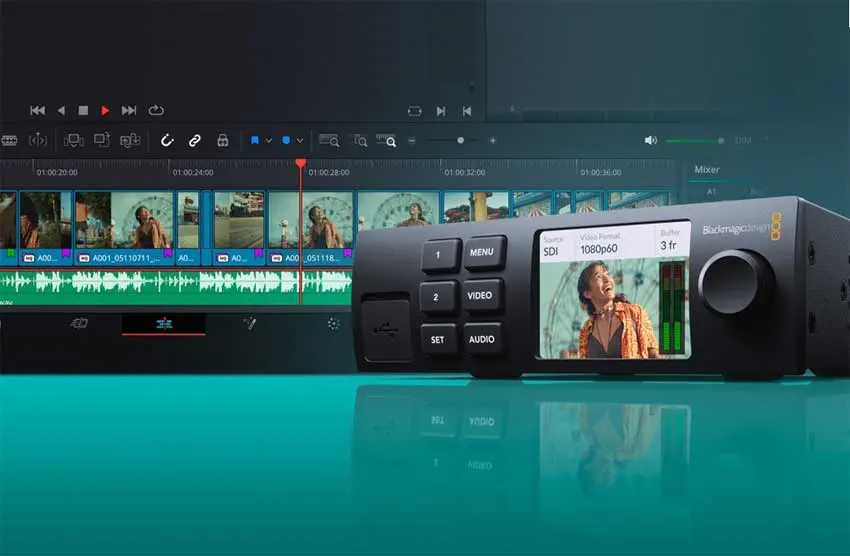
Task: Click the play reverse button
Action: [x=61, y=111]
